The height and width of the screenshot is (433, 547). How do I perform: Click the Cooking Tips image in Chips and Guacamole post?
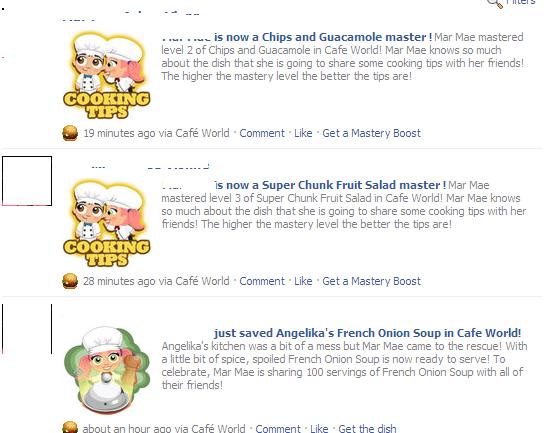click(106, 75)
